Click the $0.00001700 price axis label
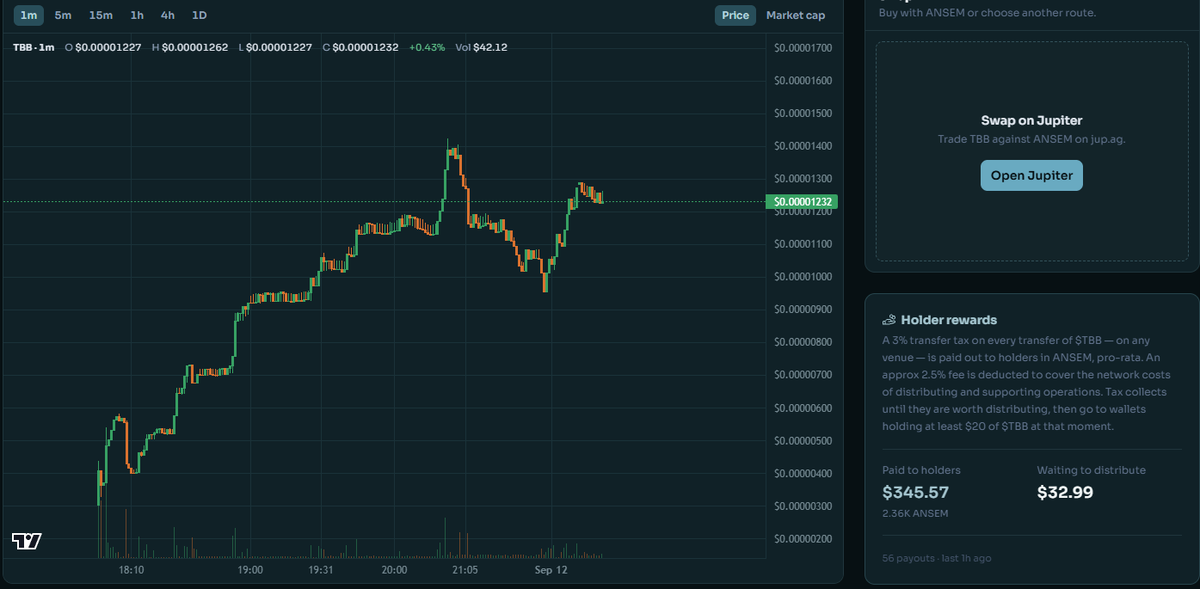The width and height of the screenshot is (1200, 589). coord(804,47)
